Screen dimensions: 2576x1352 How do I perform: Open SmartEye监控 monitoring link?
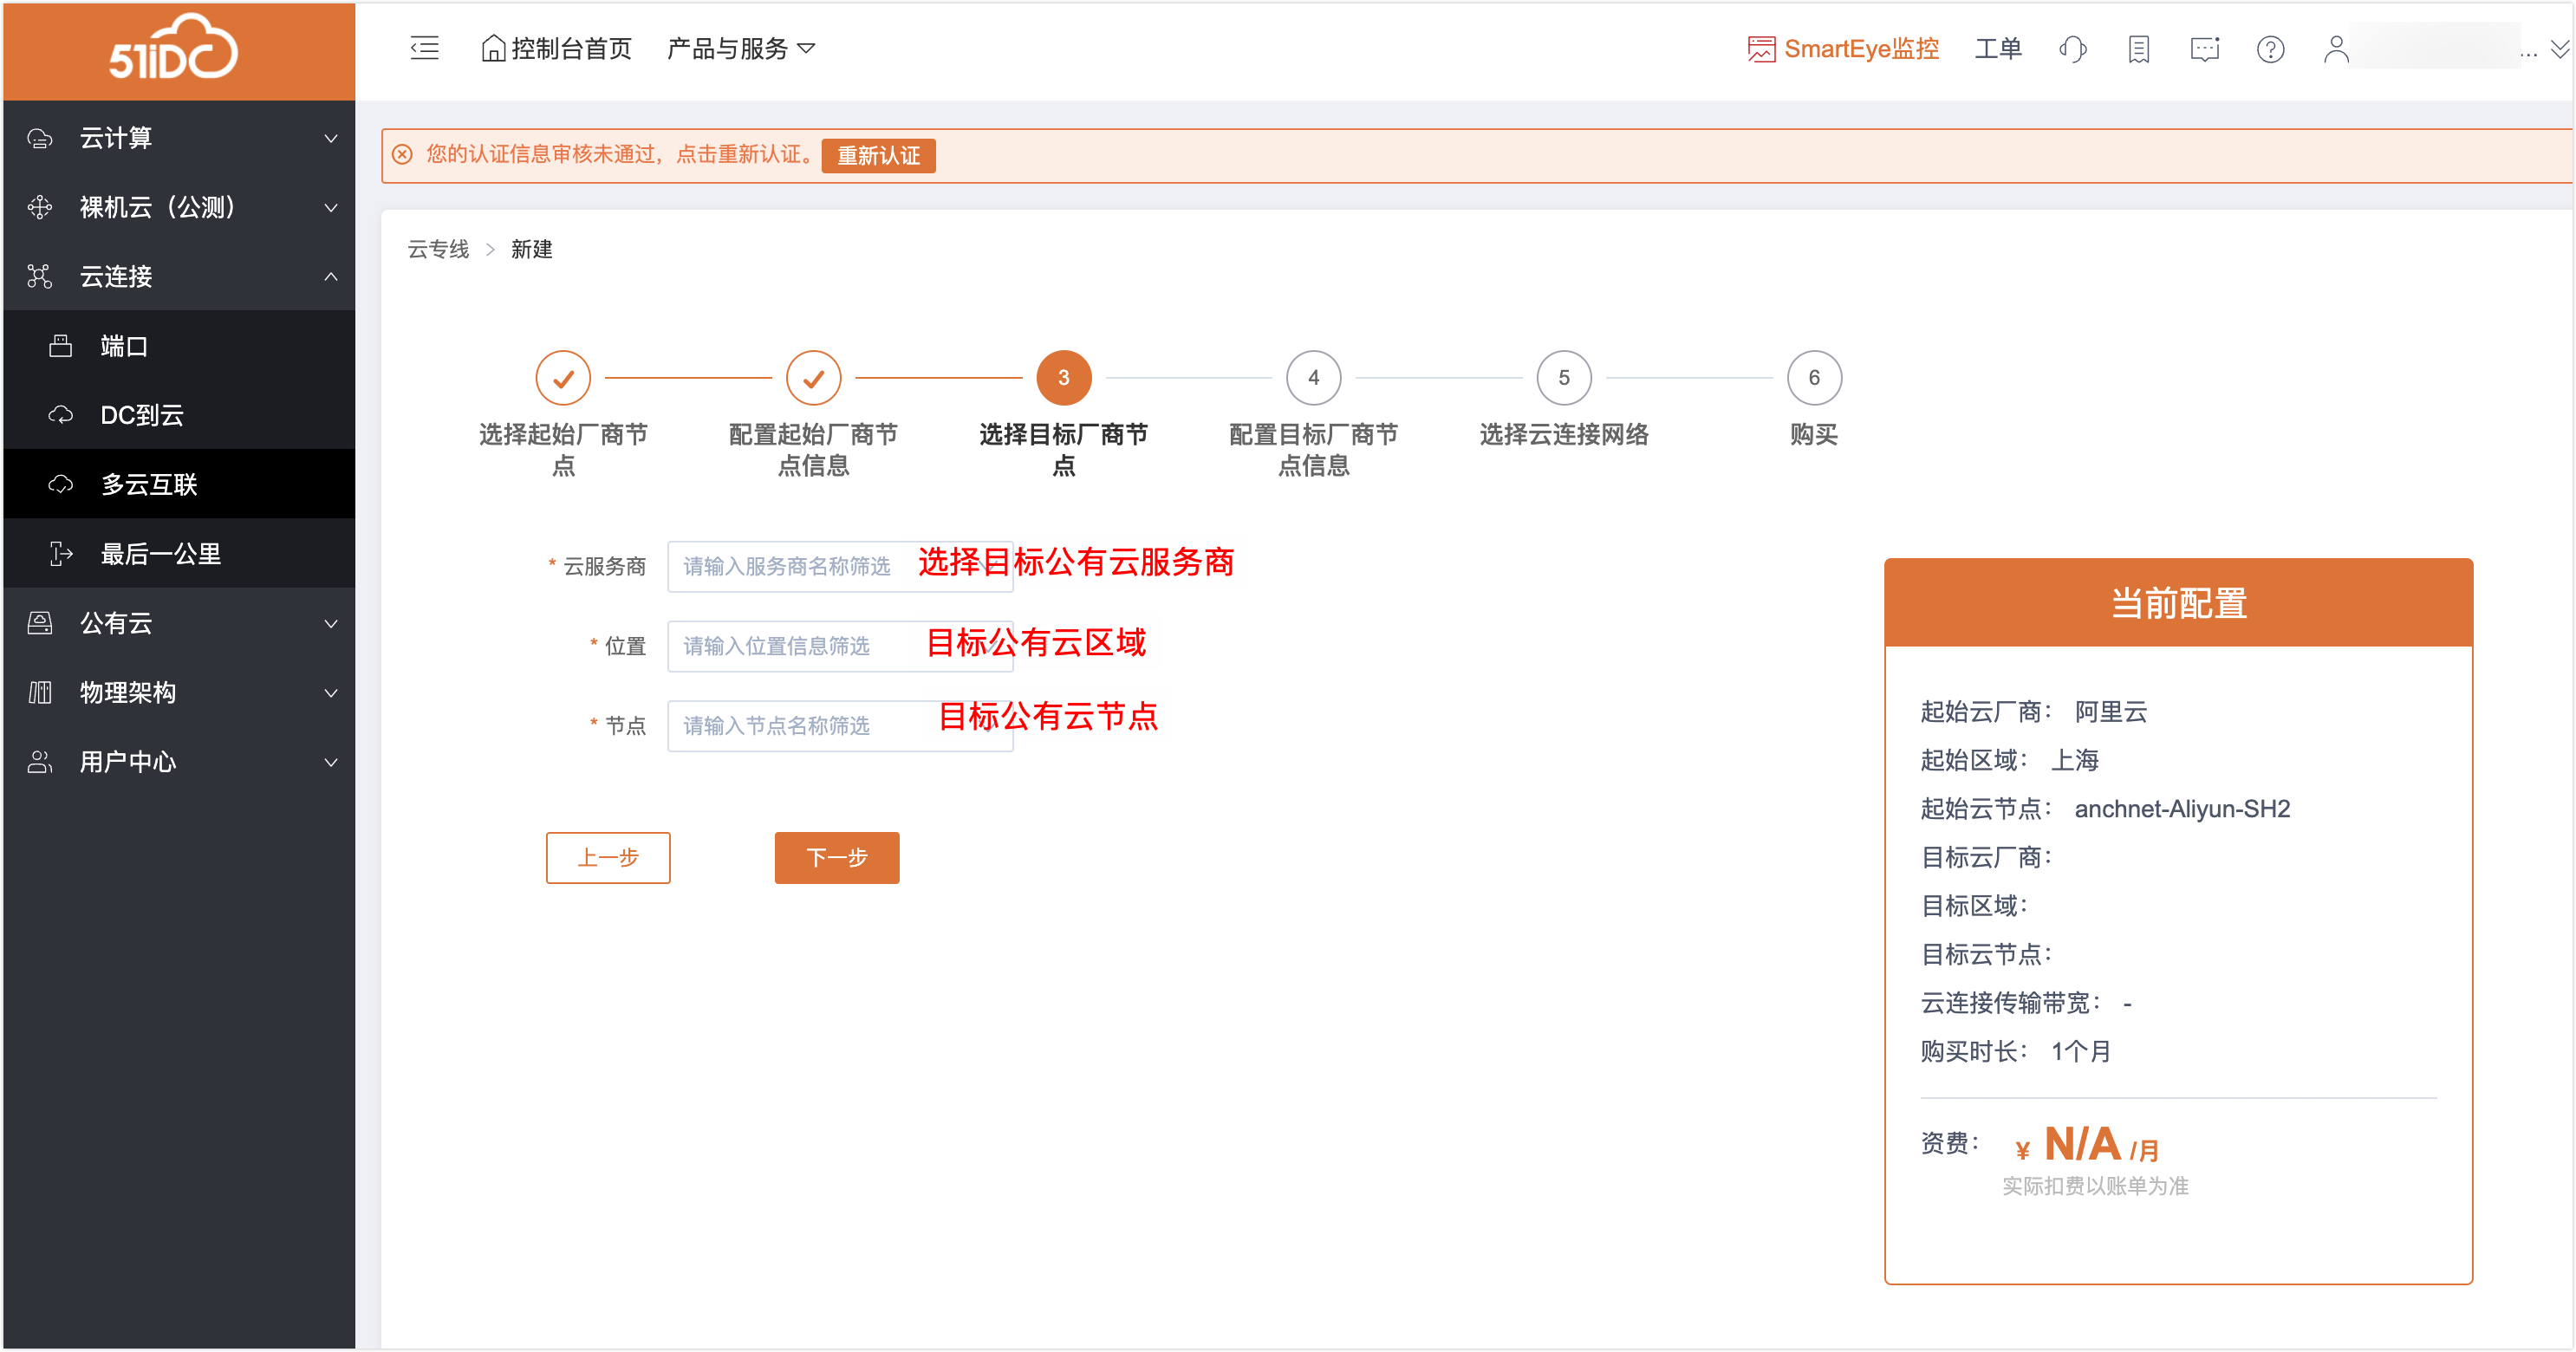(1842, 49)
